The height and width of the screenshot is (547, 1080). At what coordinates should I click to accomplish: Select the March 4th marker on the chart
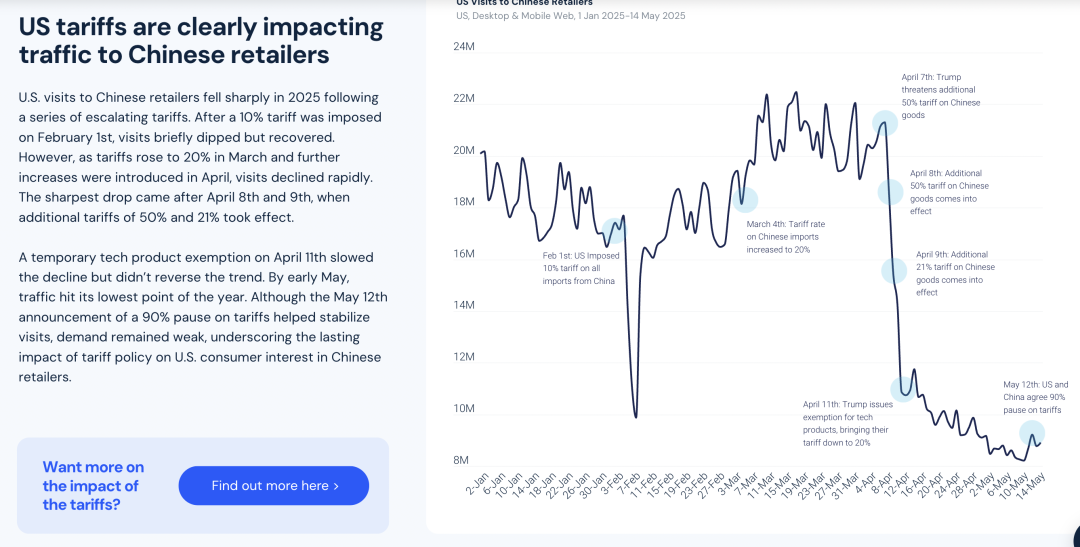[x=745, y=199]
